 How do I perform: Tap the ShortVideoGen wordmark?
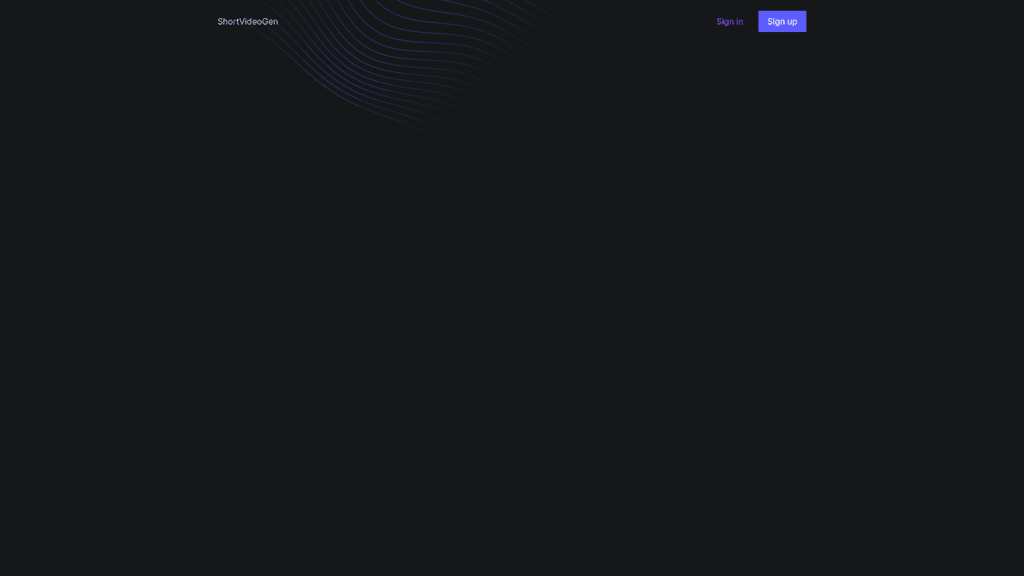tap(248, 22)
